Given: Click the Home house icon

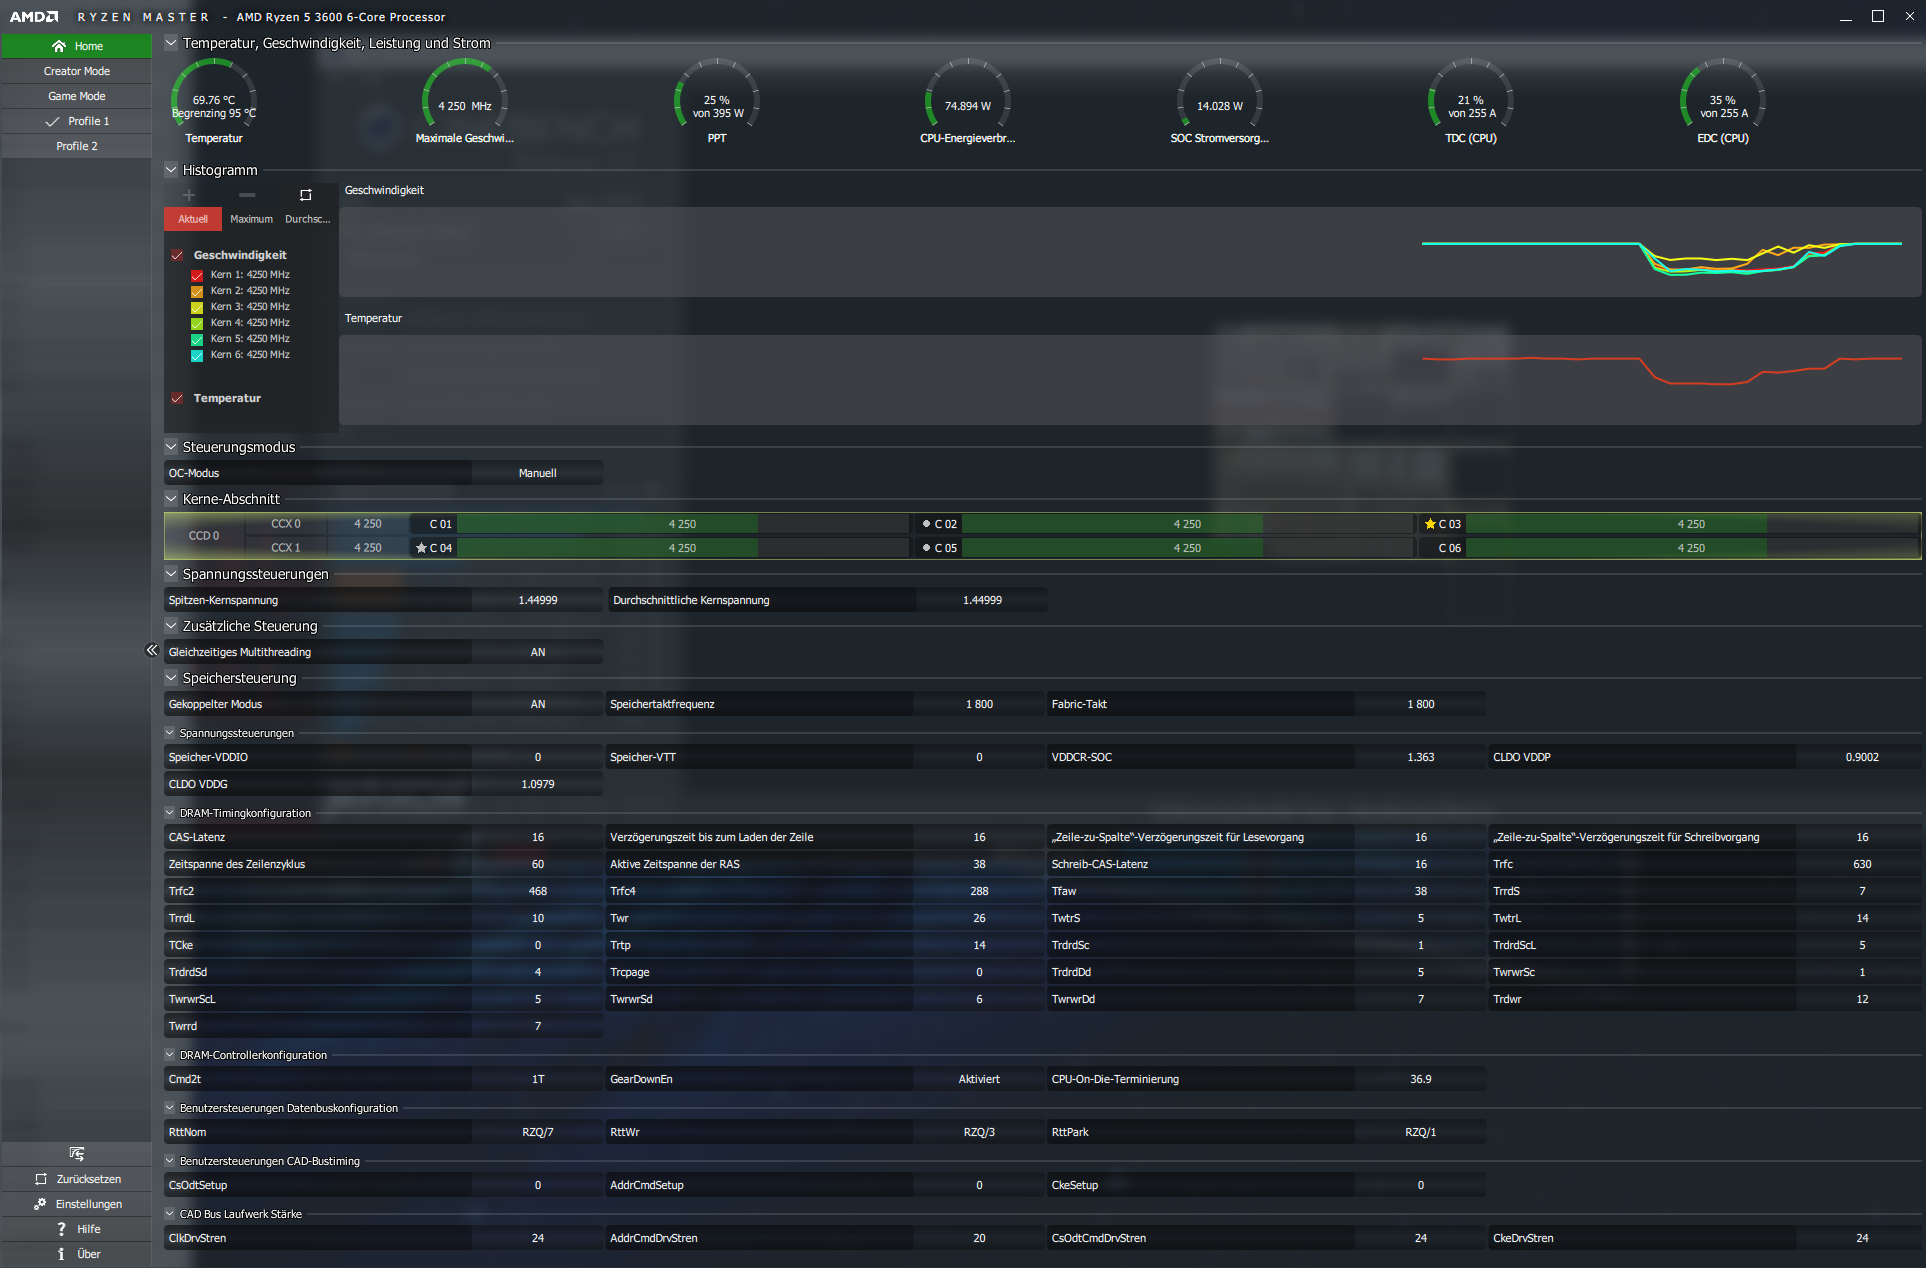Looking at the screenshot, I should coord(59,46).
